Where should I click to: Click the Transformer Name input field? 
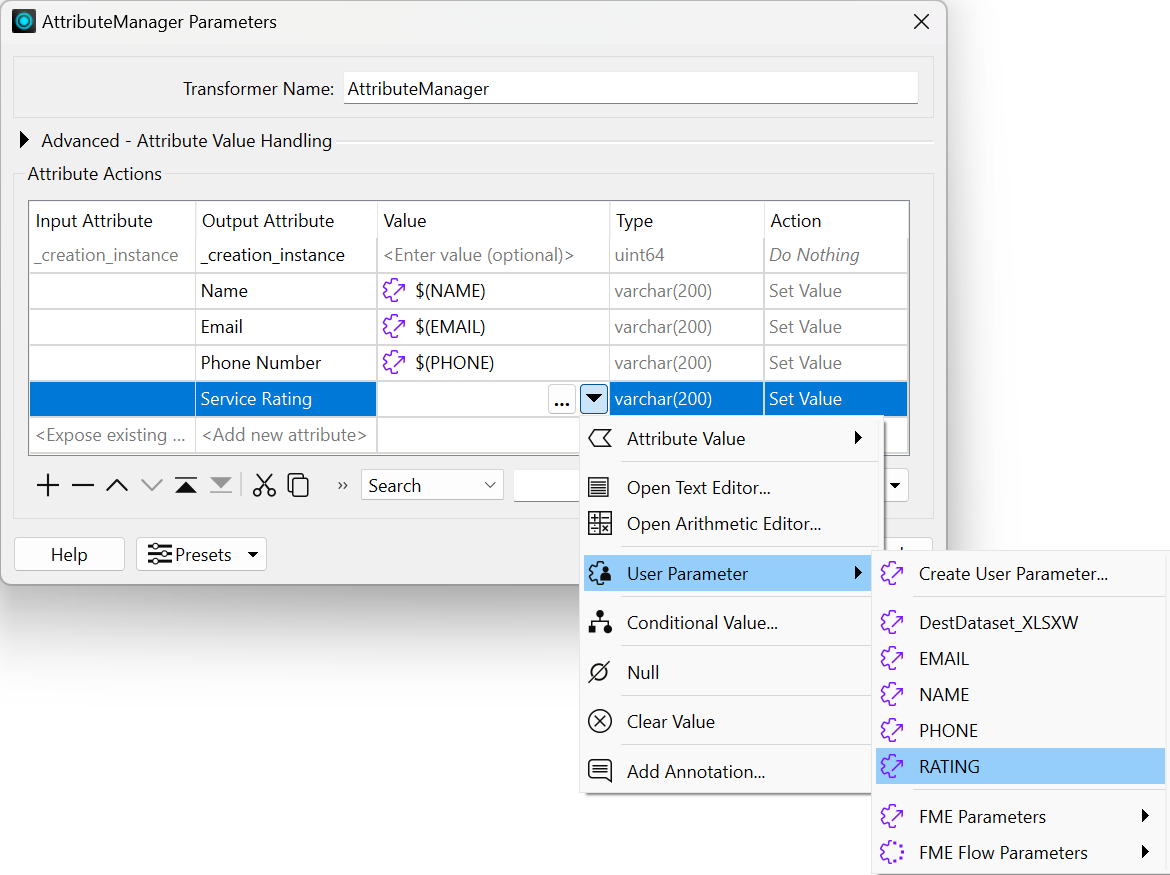click(631, 89)
